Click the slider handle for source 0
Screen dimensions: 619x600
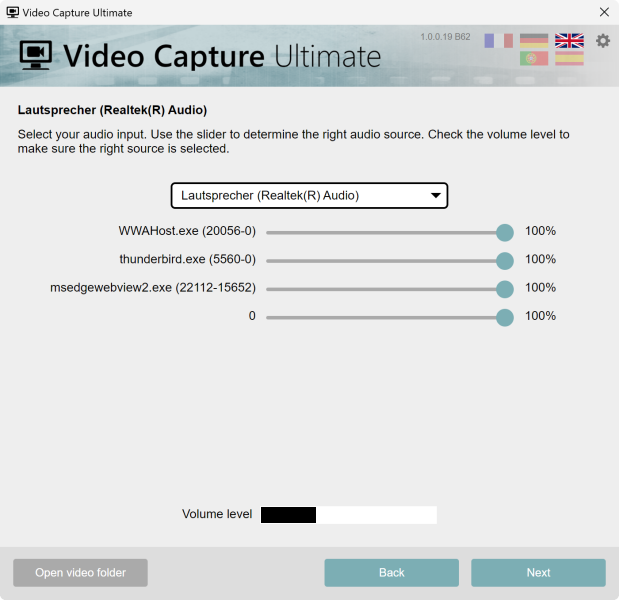click(505, 316)
